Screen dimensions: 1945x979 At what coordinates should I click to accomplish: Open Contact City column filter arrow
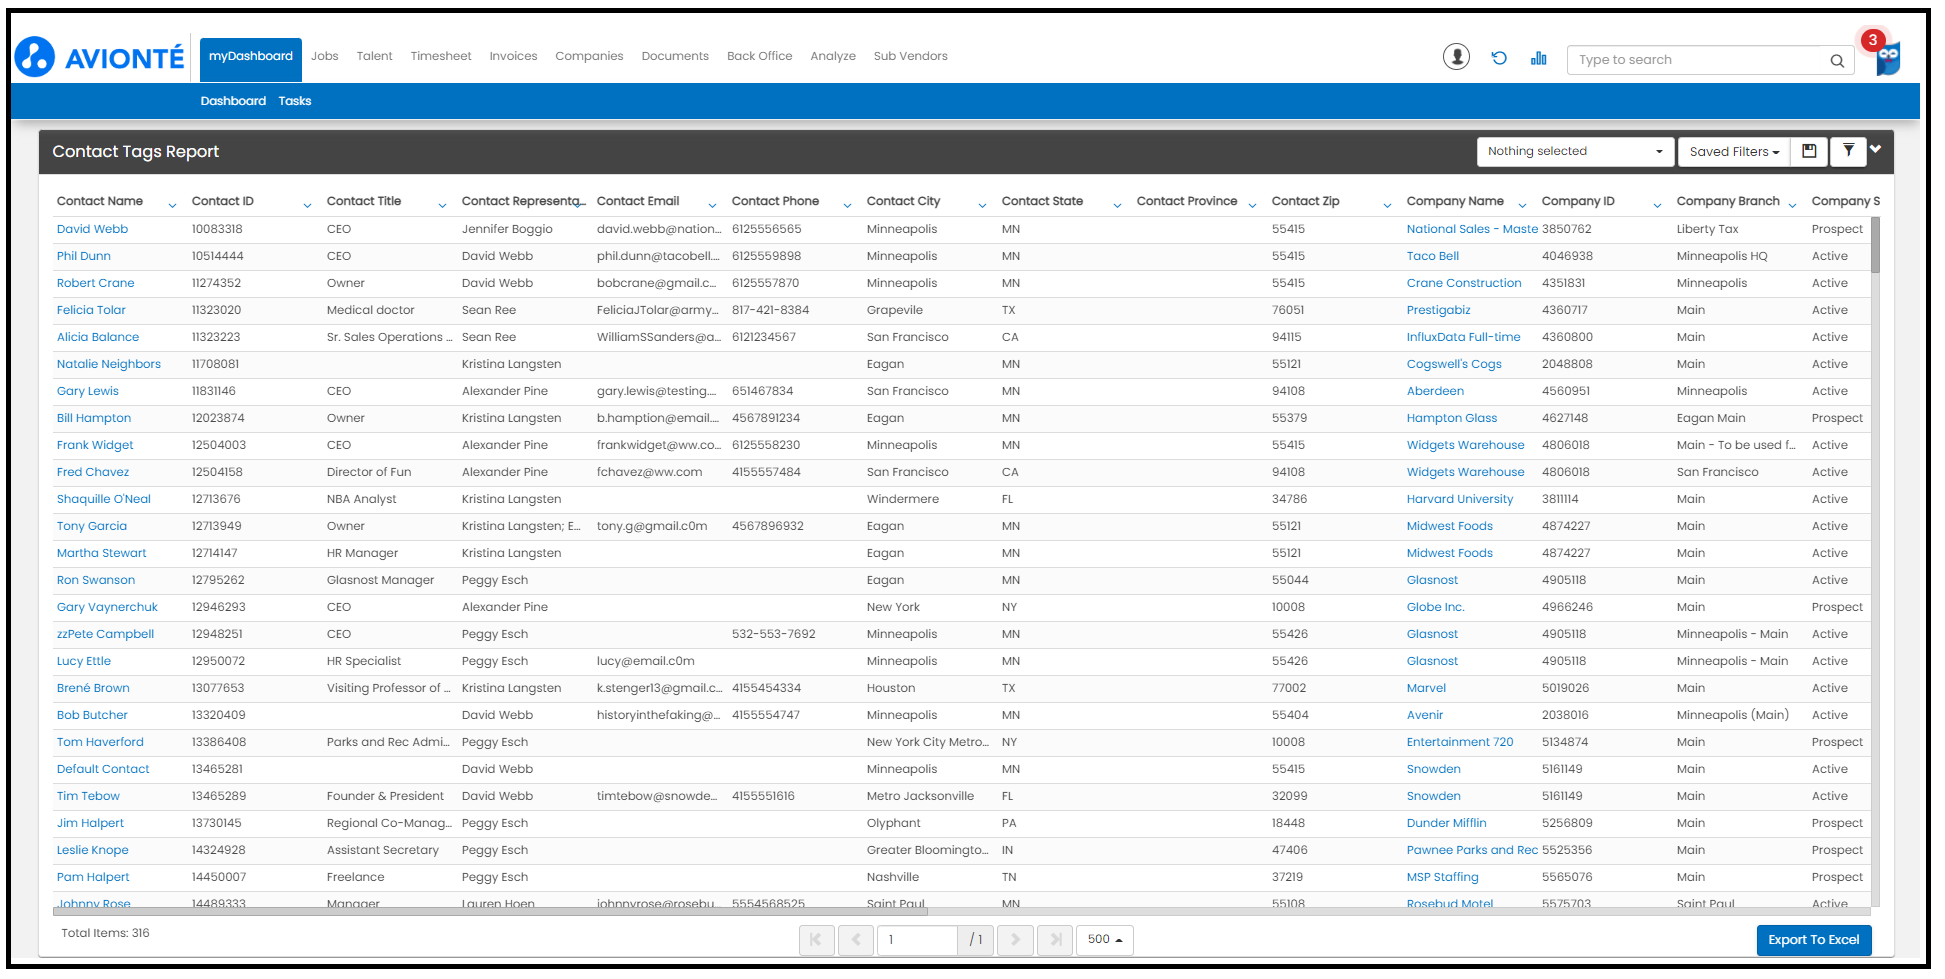(x=982, y=205)
